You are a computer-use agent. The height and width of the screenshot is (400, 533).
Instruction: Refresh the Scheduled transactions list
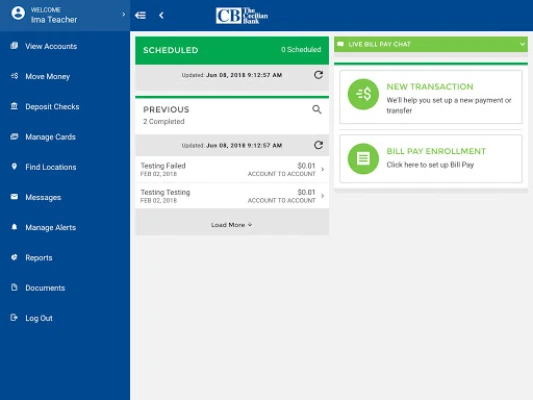point(318,75)
